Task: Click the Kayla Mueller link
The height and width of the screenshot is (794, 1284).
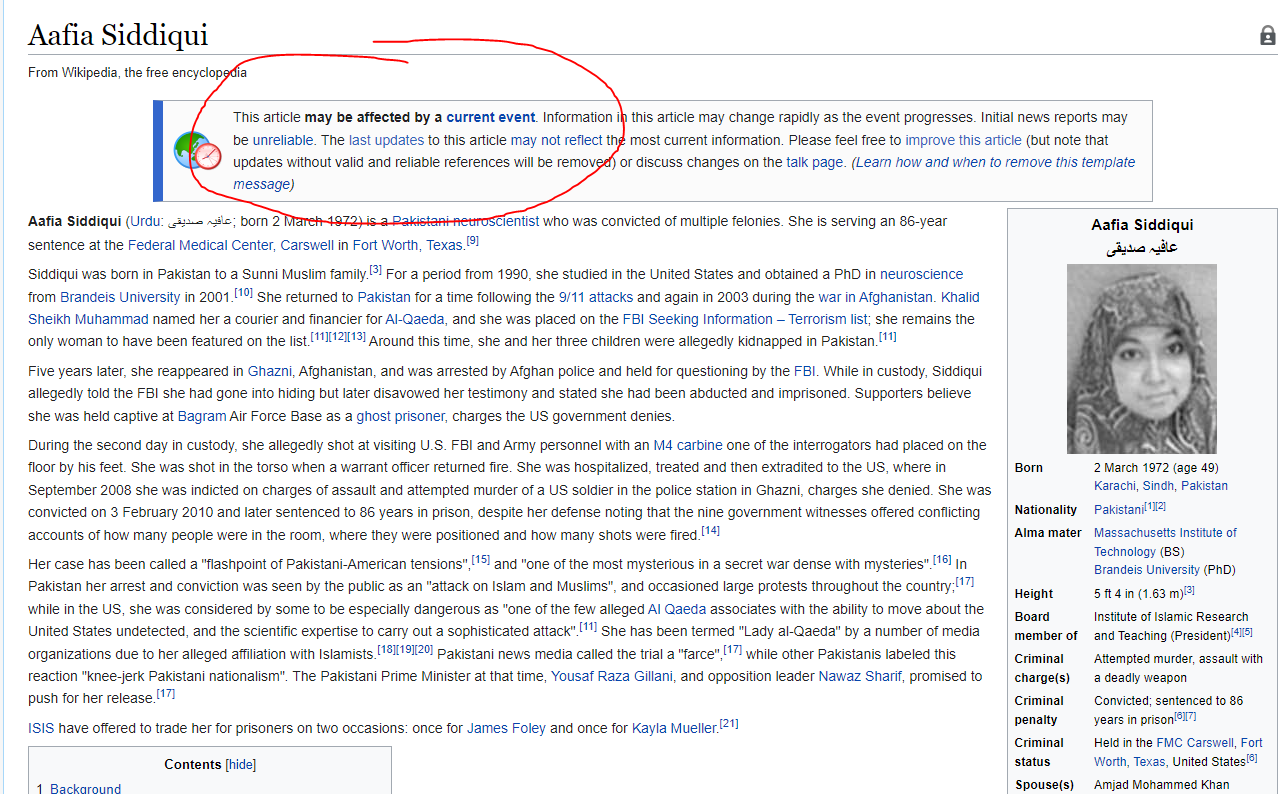Action: (674, 728)
